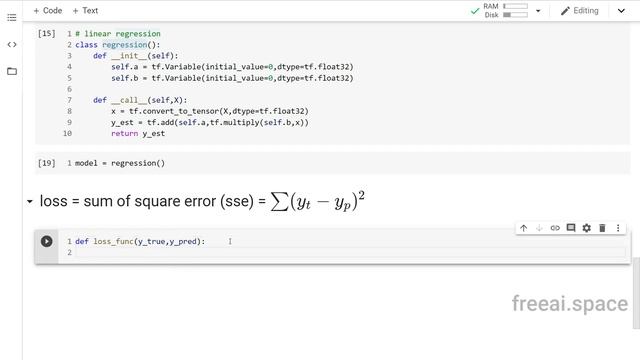This screenshot has height=360, width=640.
Task: Add a comment to the cell
Action: (571, 228)
